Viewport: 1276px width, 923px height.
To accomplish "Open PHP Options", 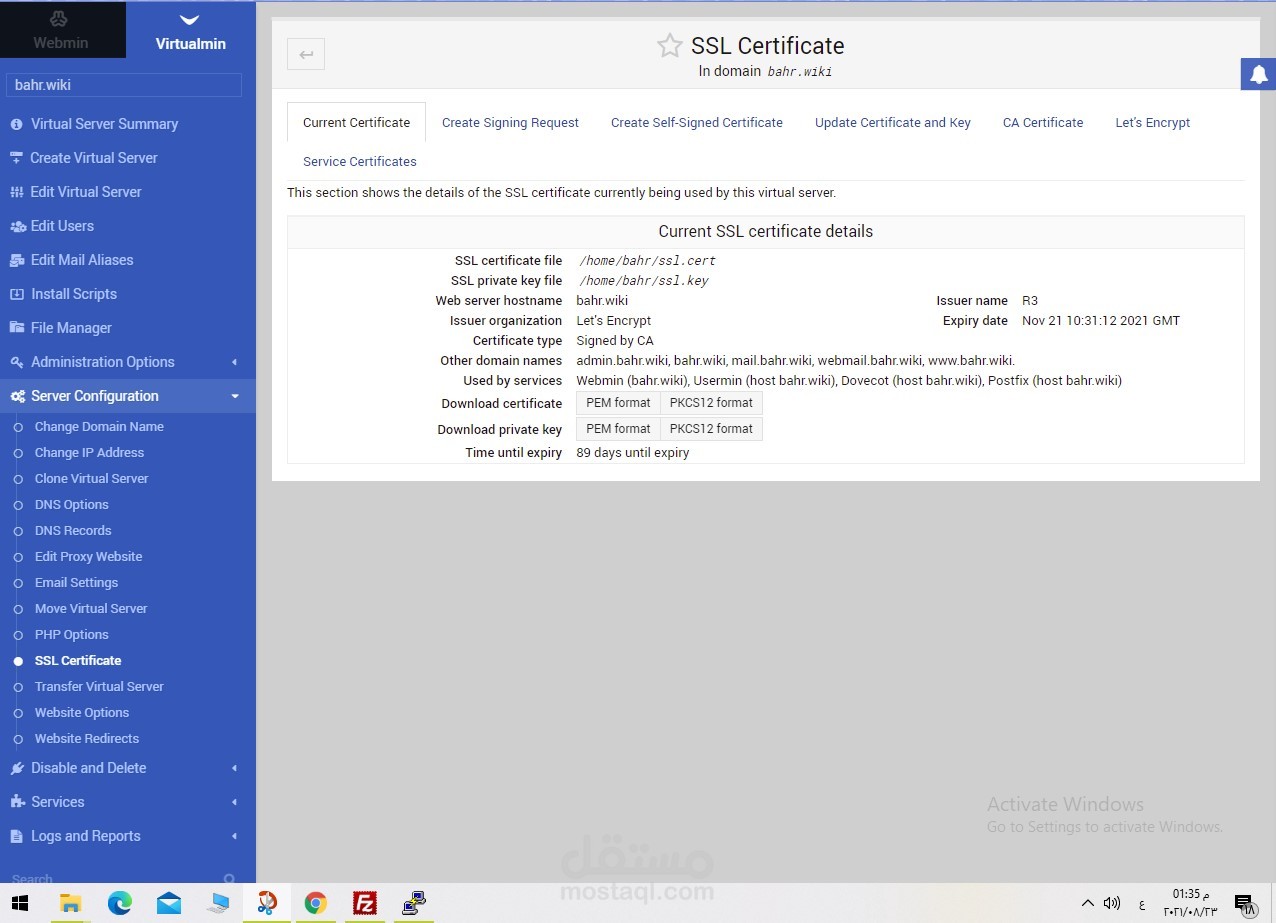I will point(71,635).
